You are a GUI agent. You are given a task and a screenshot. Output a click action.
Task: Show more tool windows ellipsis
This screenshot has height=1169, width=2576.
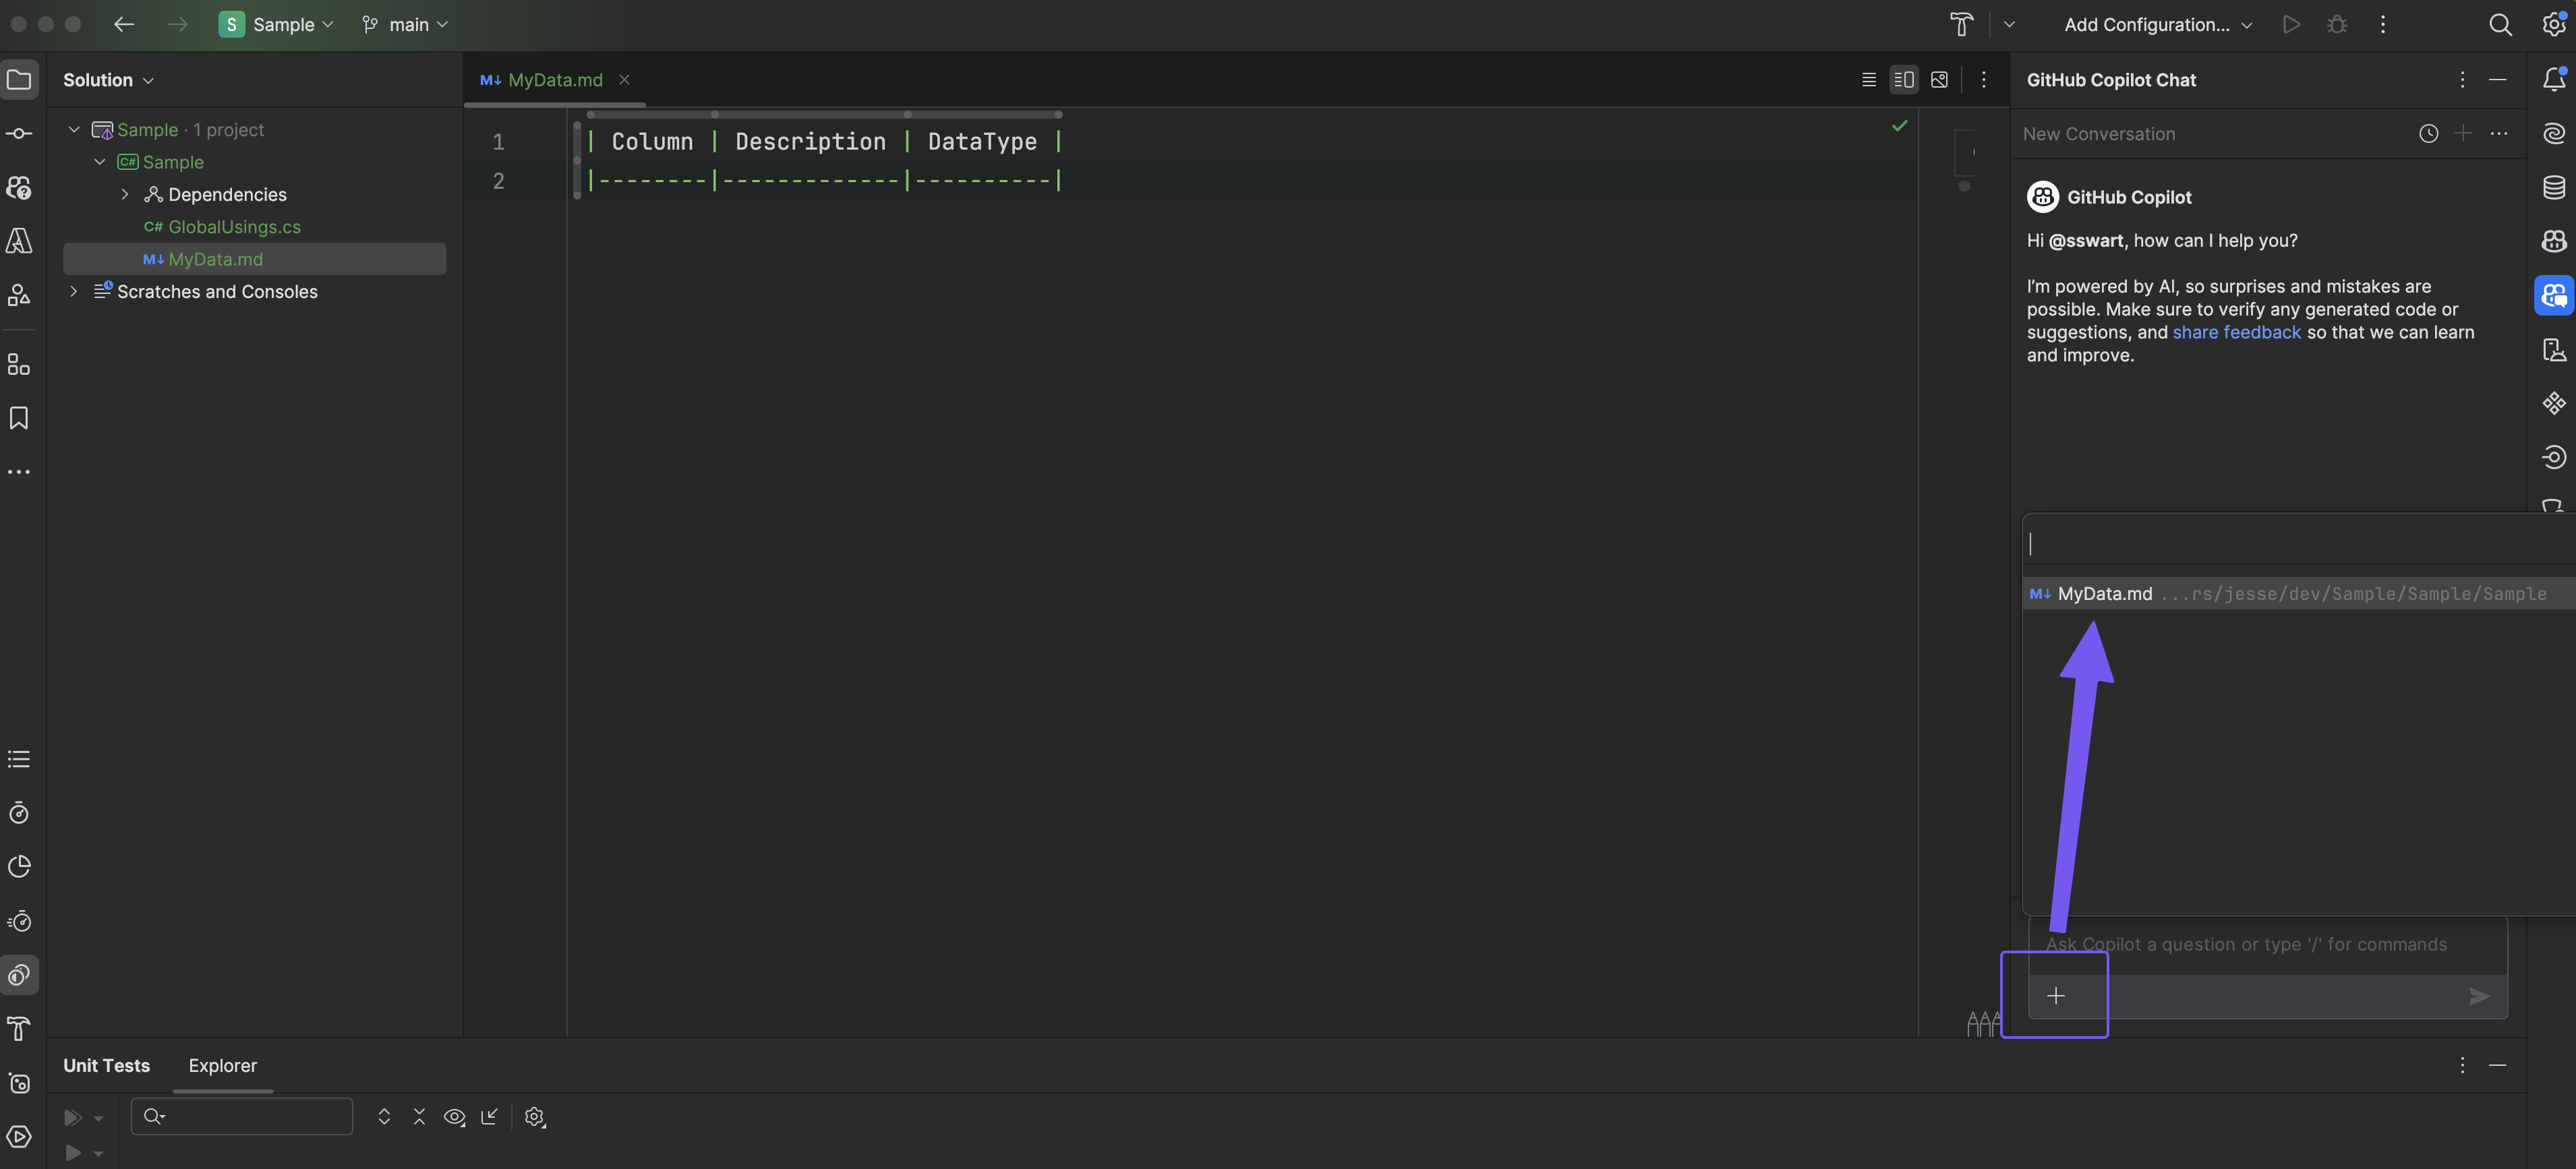(19, 472)
